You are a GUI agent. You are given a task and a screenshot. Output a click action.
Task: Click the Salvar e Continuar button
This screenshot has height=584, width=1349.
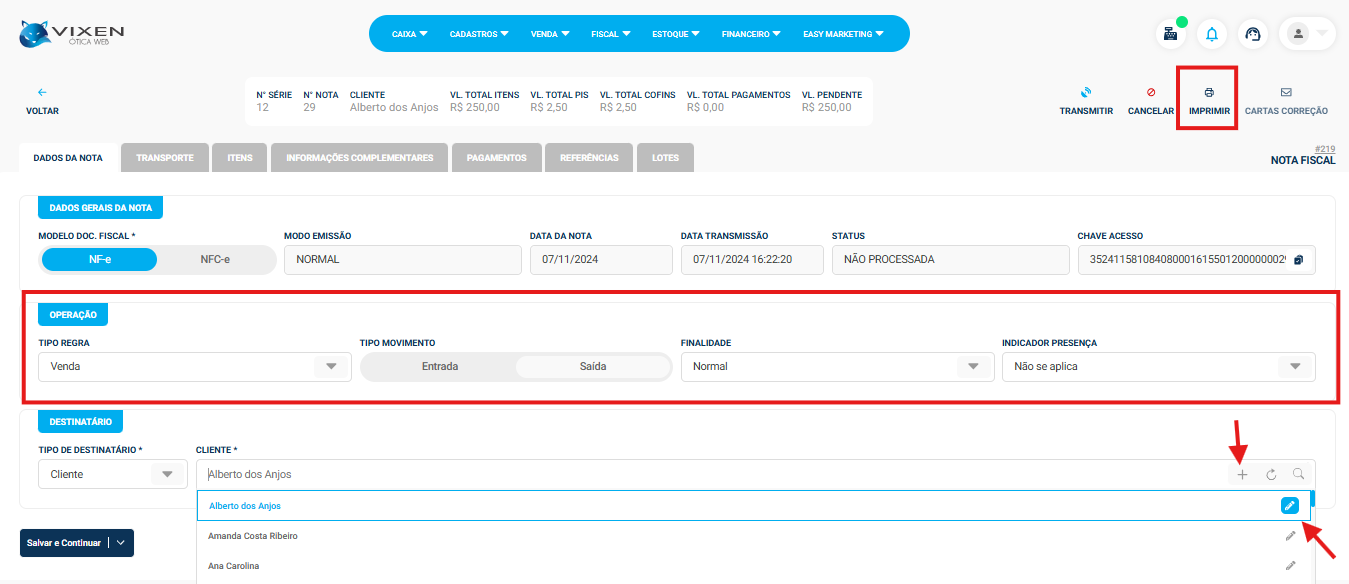(64, 543)
